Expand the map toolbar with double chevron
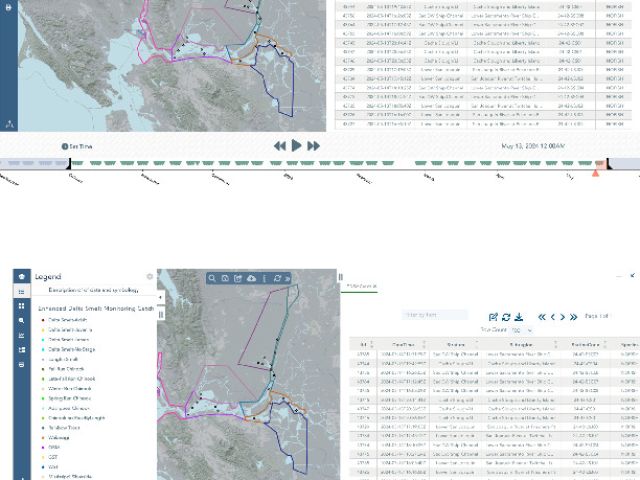Image resolution: width=640 pixels, height=480 pixels. 287,279
